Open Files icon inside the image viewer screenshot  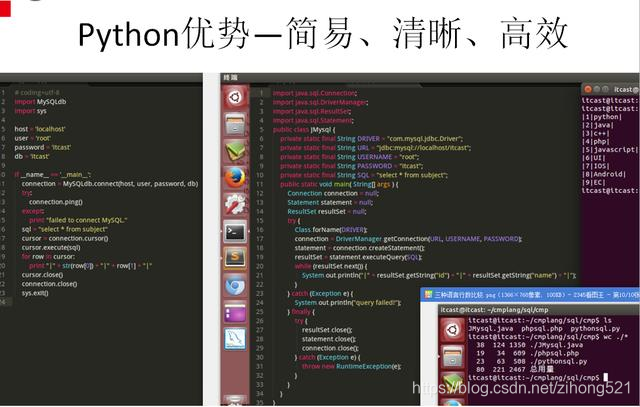pos(452,356)
